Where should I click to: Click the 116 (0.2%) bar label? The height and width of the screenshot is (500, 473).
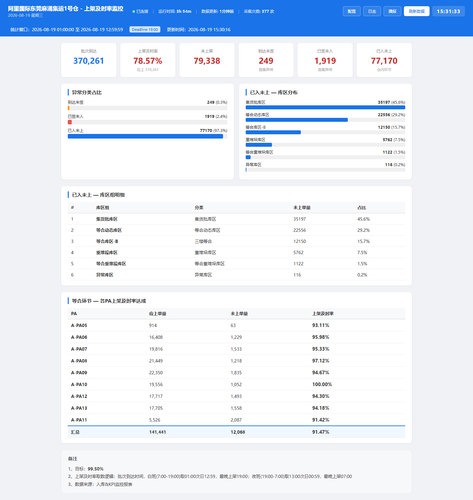pyautogui.click(x=395, y=165)
